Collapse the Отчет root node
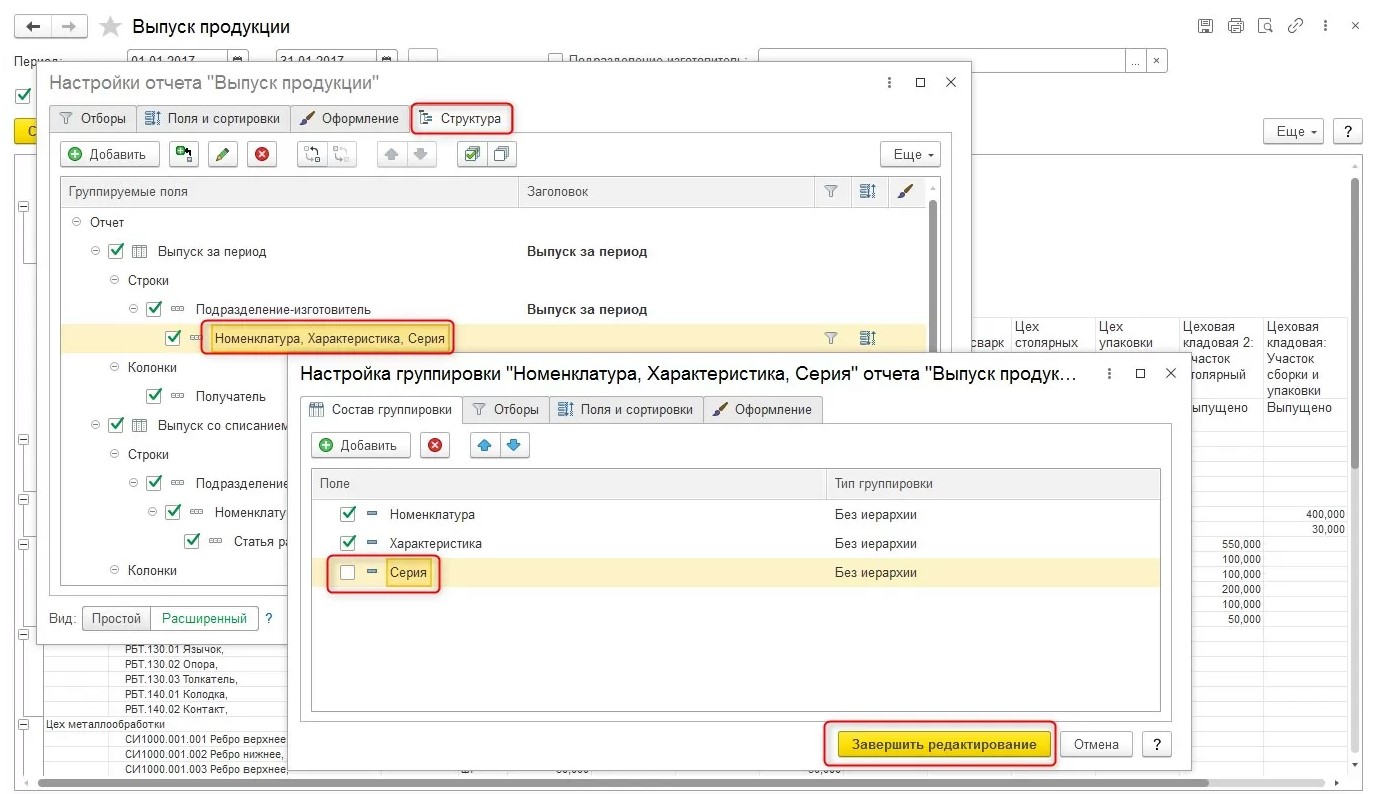1377x794 pixels. pos(77,222)
